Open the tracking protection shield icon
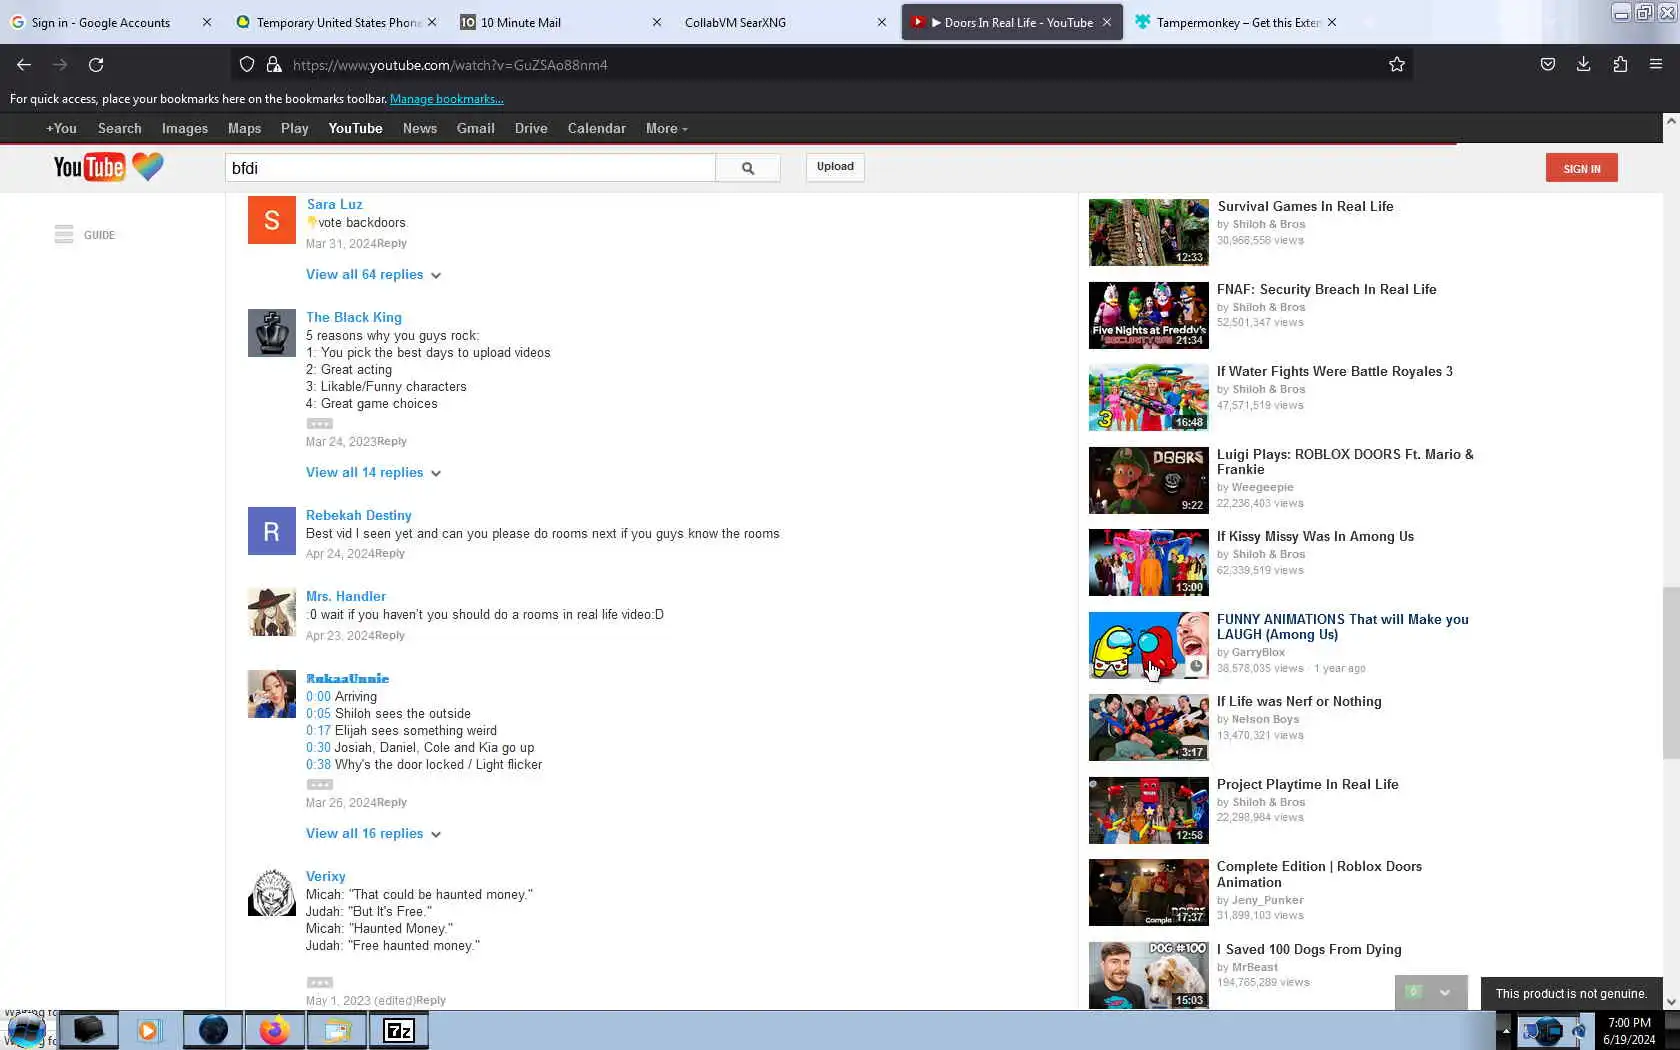Screen dimensions: 1680x1050 click(247, 65)
